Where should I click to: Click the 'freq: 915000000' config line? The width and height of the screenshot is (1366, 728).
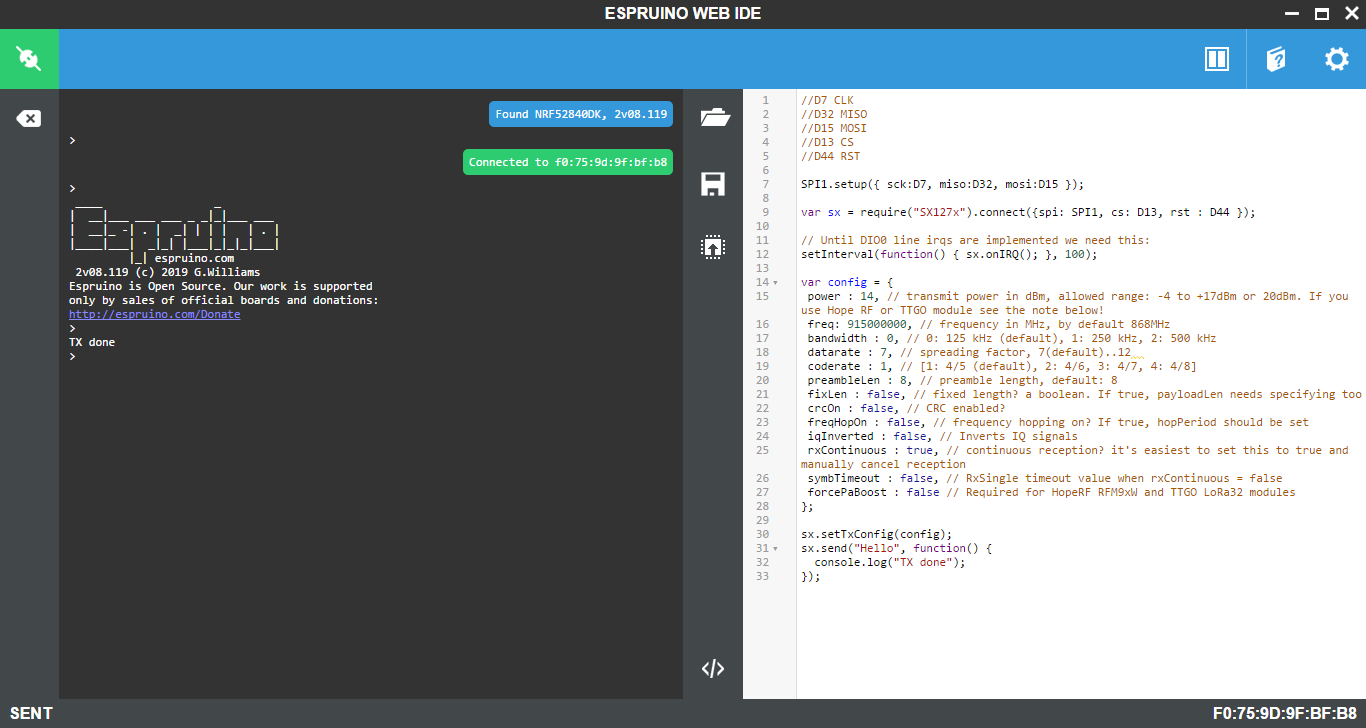tap(988, 324)
